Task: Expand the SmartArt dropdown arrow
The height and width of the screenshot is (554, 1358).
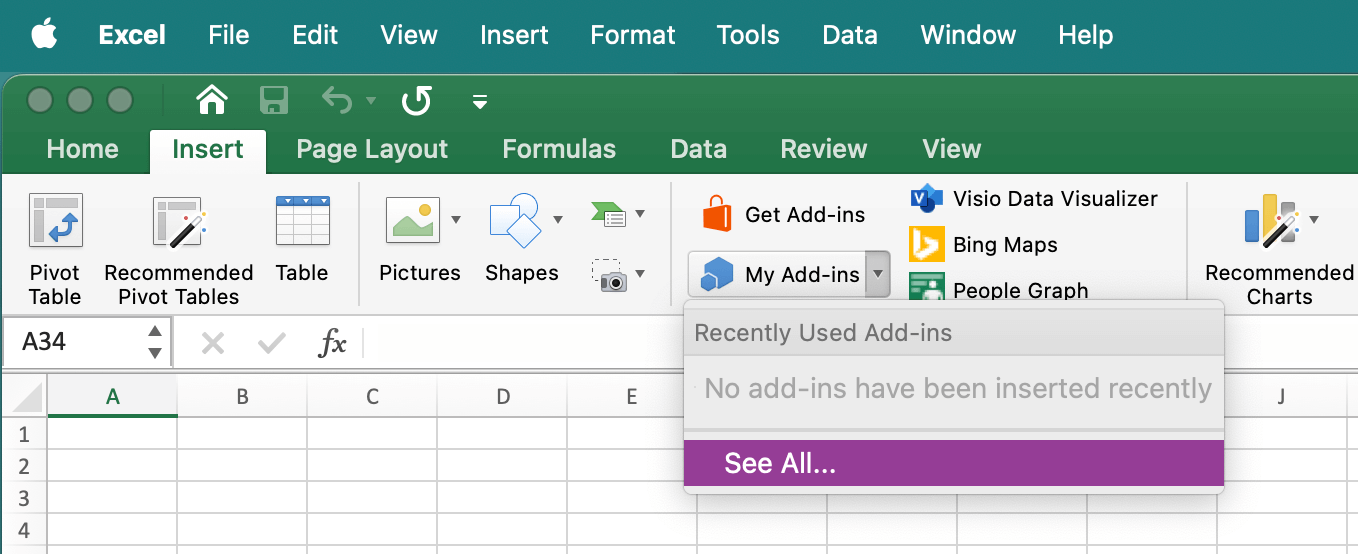Action: 640,214
